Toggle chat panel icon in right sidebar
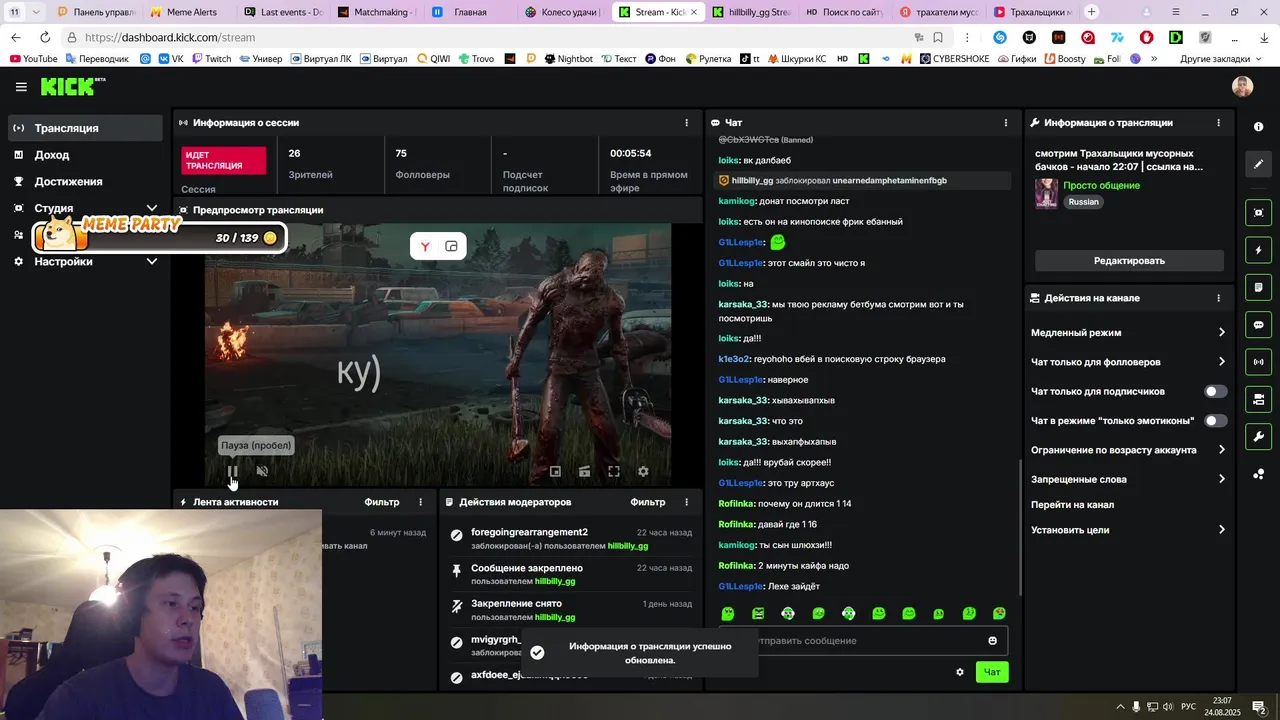Image resolution: width=1280 pixels, height=720 pixels. click(1258, 325)
